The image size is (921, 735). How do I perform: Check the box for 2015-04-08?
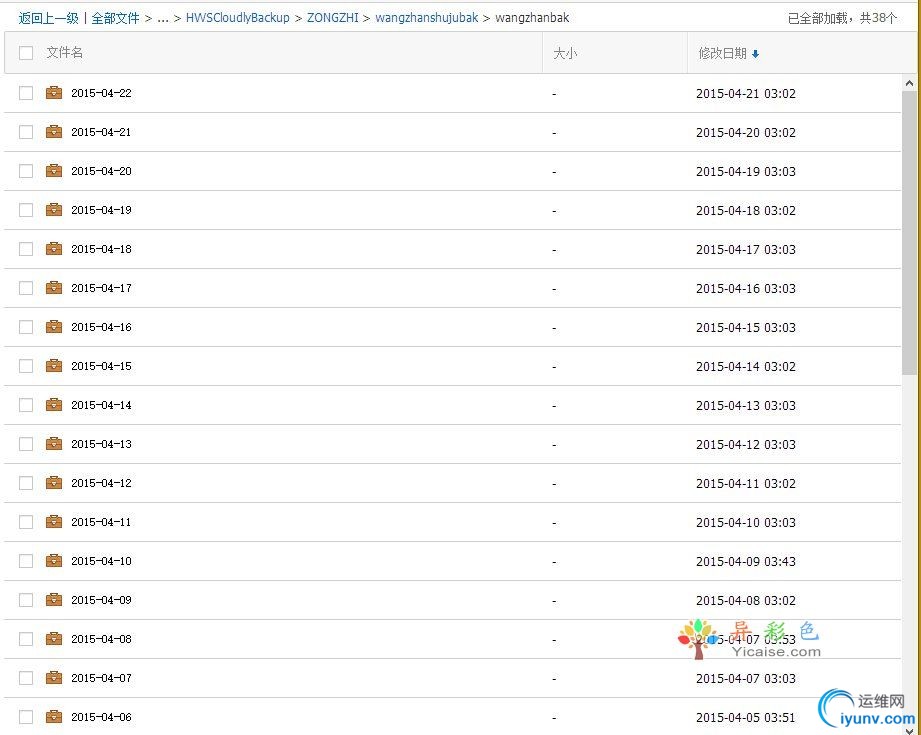pyautogui.click(x=26, y=639)
